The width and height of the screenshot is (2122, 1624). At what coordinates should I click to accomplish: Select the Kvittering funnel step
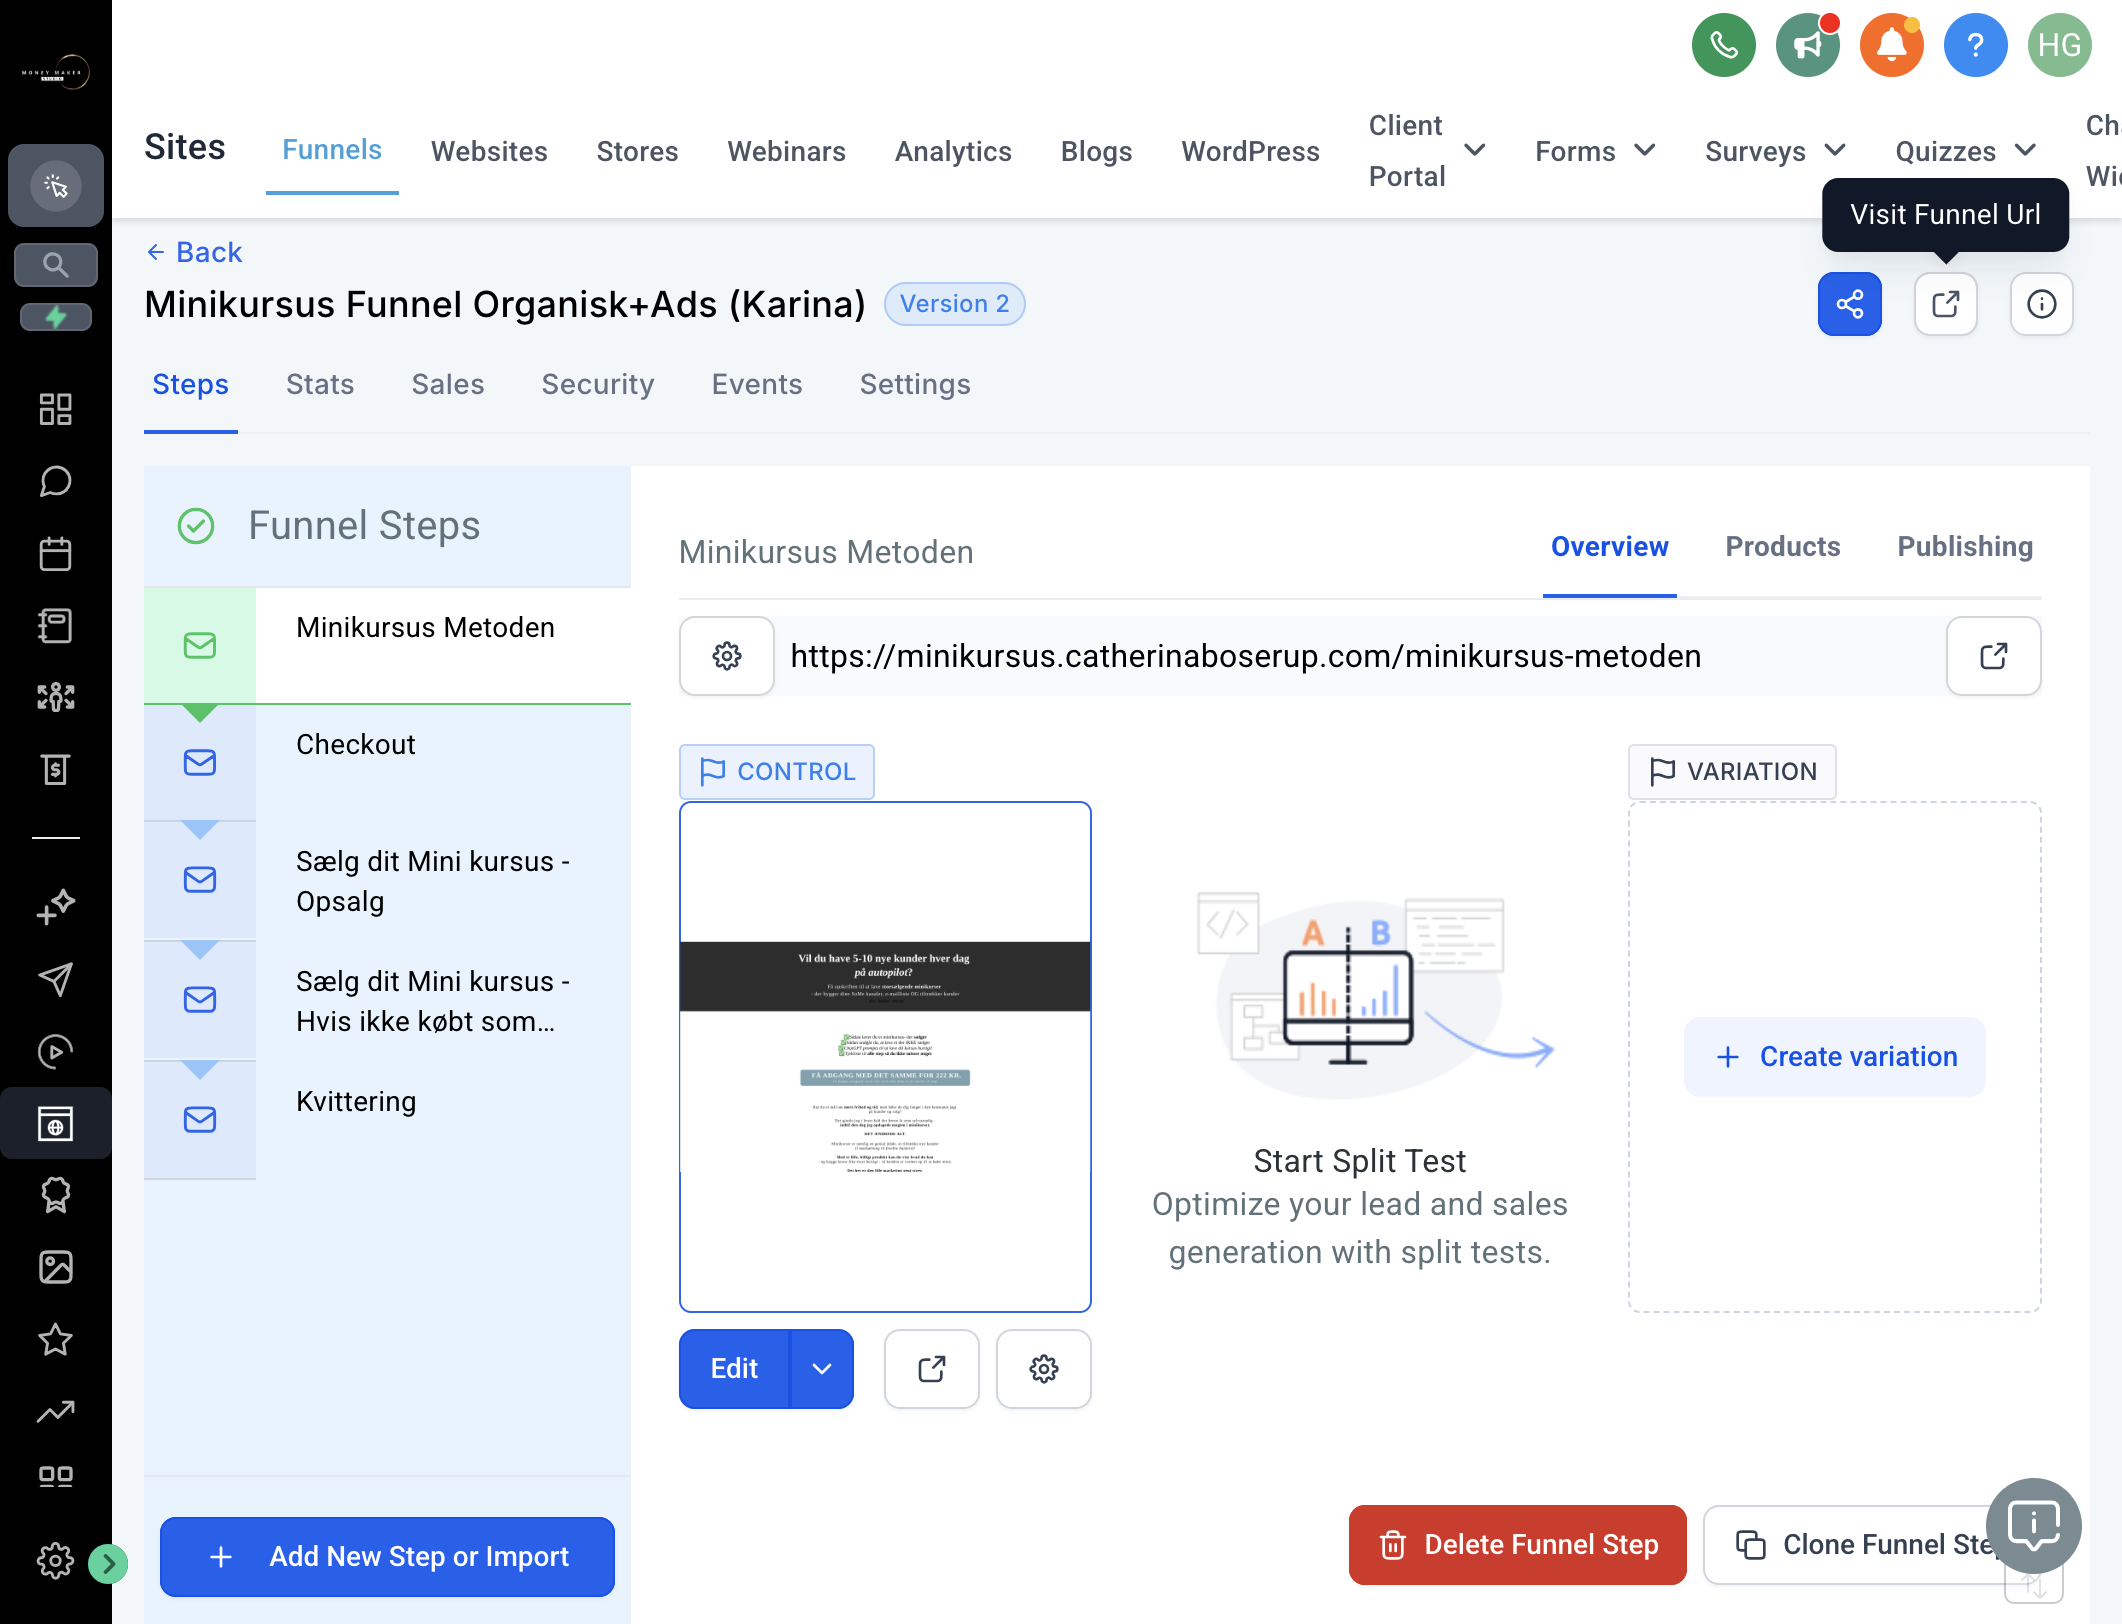click(x=387, y=1120)
